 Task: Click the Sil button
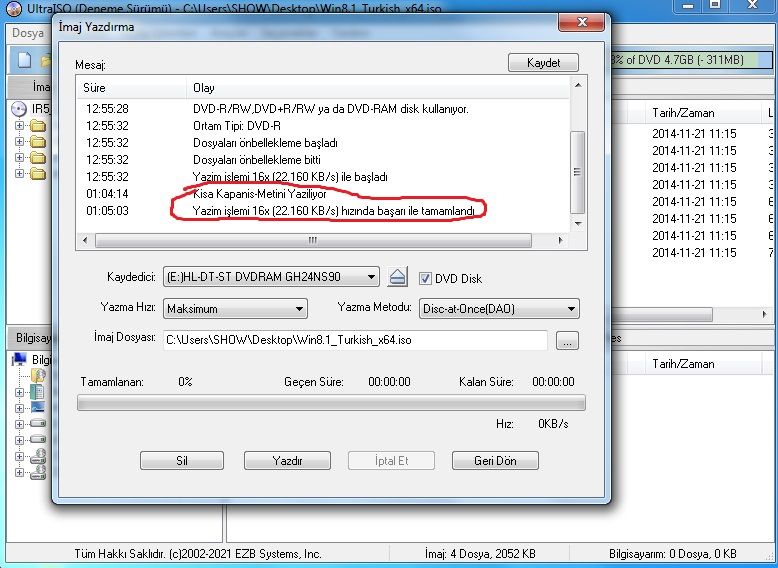click(x=182, y=460)
